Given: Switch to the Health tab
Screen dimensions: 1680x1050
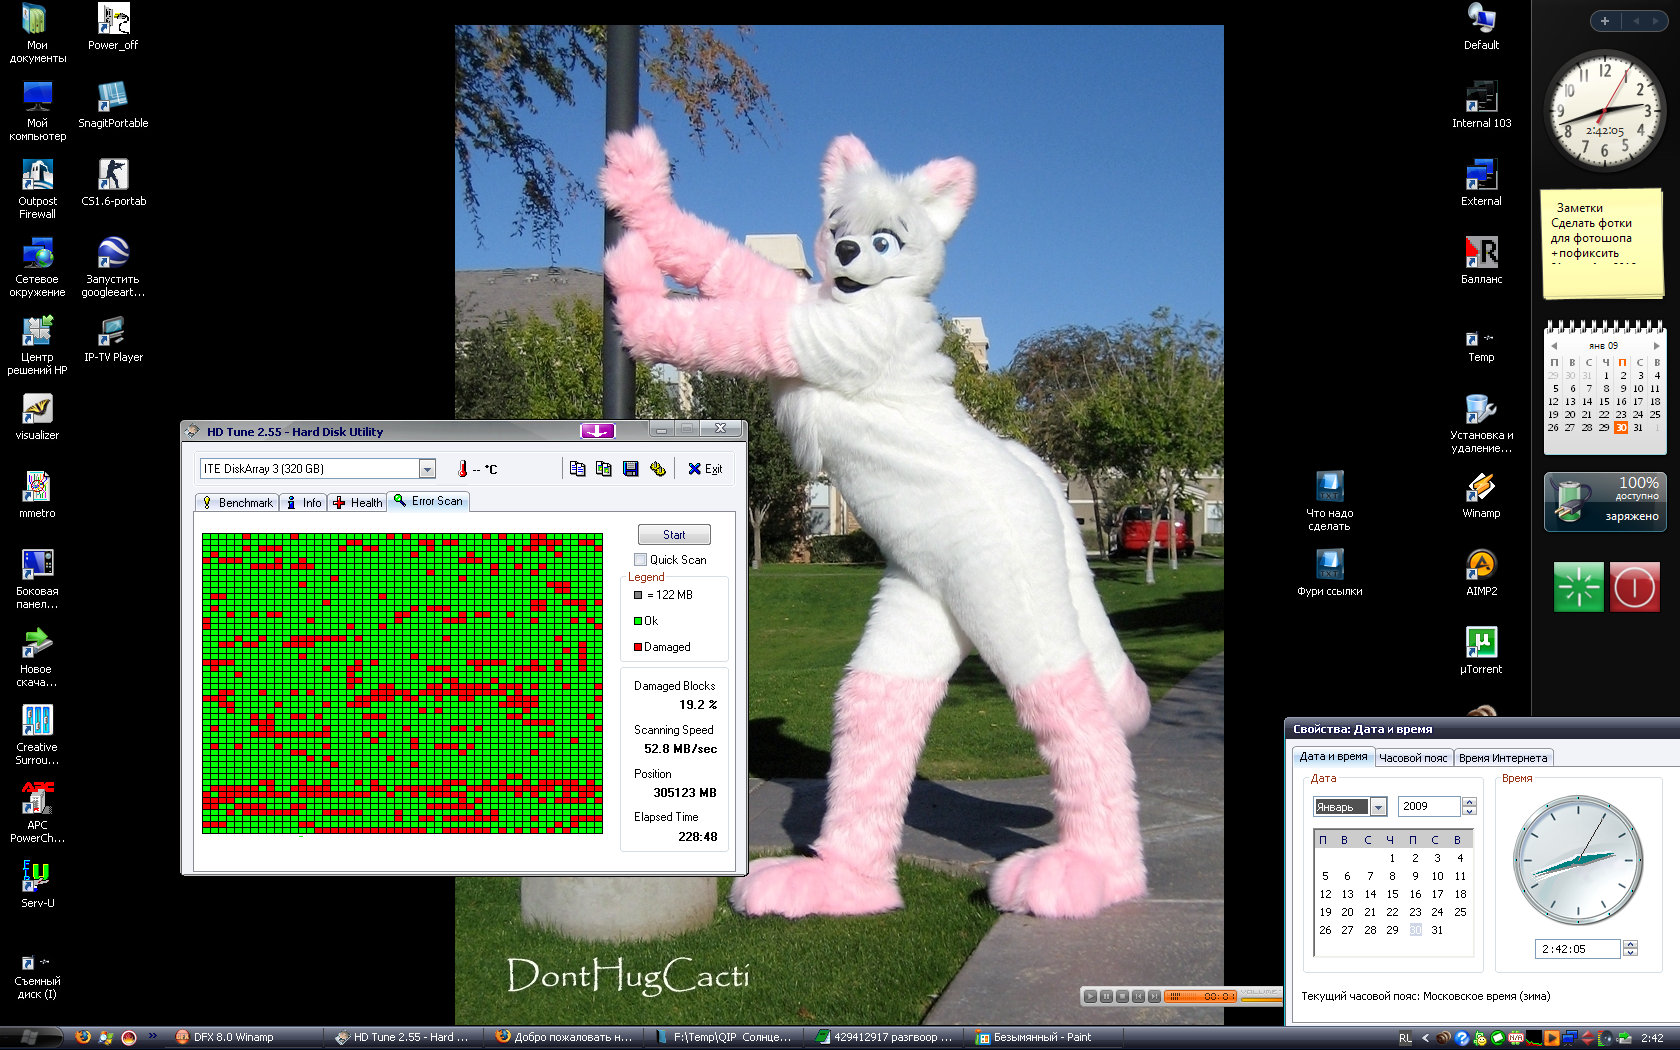Looking at the screenshot, I should click(358, 503).
